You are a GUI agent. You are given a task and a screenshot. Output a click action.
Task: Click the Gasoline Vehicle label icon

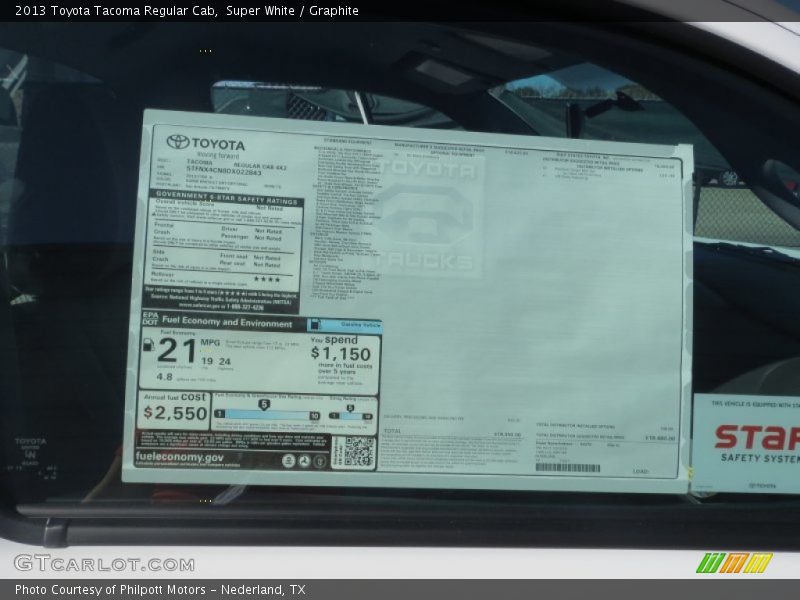point(315,324)
